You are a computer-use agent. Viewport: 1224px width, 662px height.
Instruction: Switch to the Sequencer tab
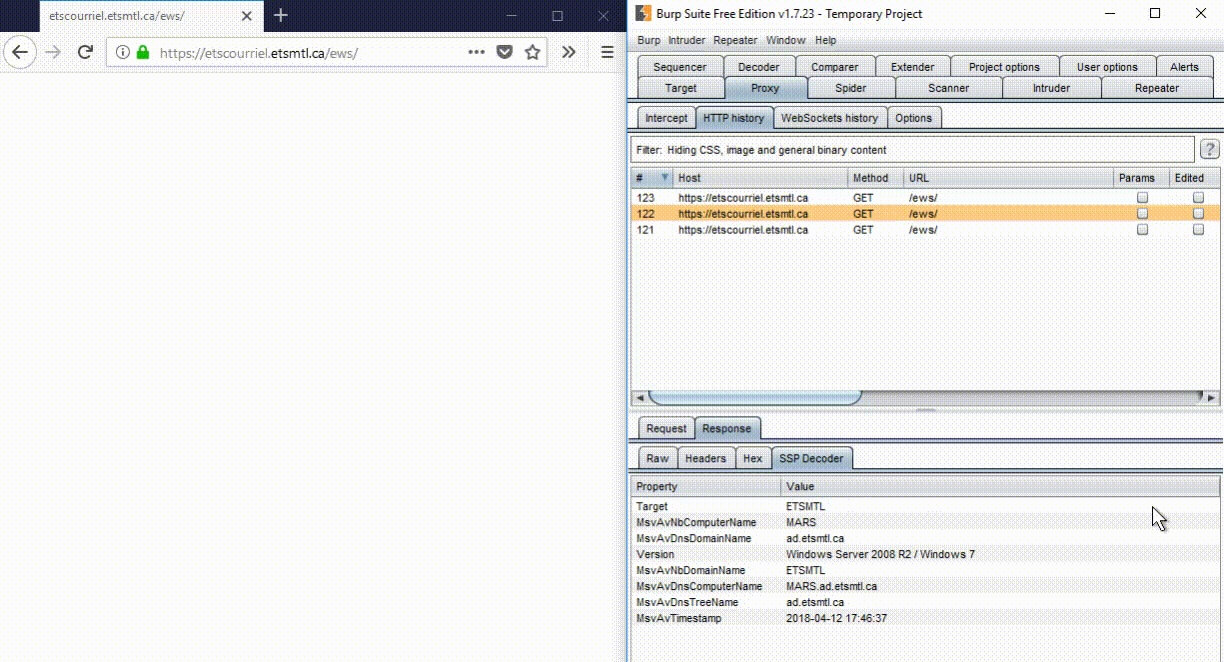tap(679, 67)
